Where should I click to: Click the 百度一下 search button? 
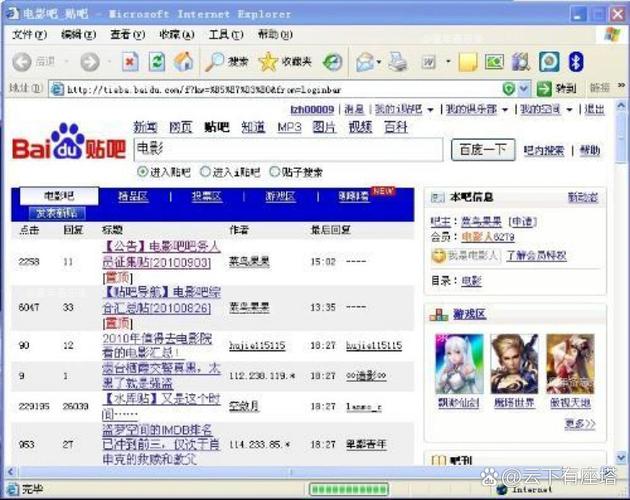point(483,150)
